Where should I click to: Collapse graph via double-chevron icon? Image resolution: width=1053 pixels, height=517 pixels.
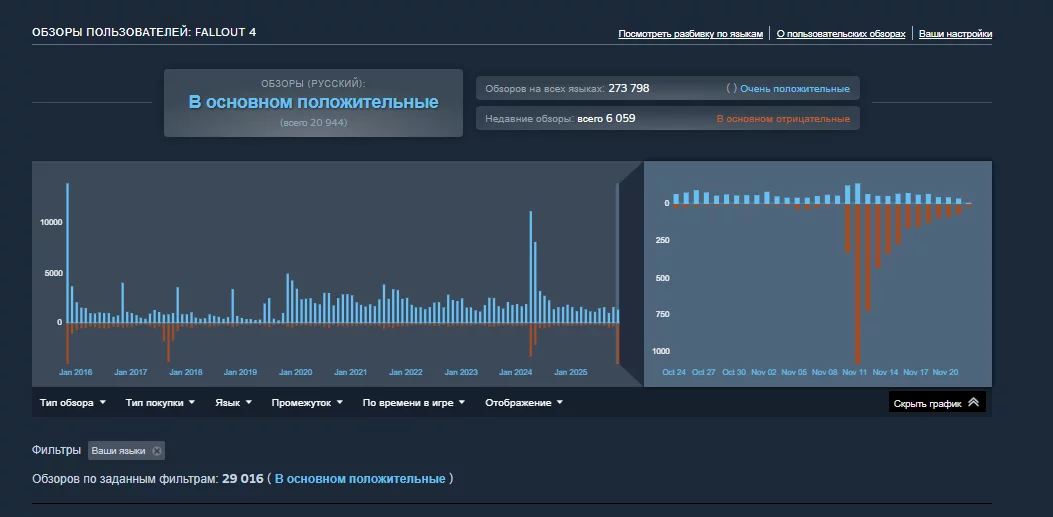point(973,402)
